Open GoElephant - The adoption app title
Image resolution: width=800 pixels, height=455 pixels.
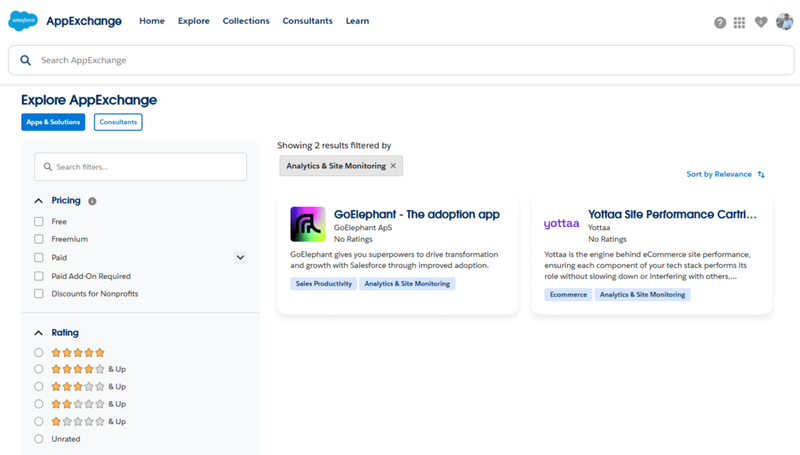[417, 214]
